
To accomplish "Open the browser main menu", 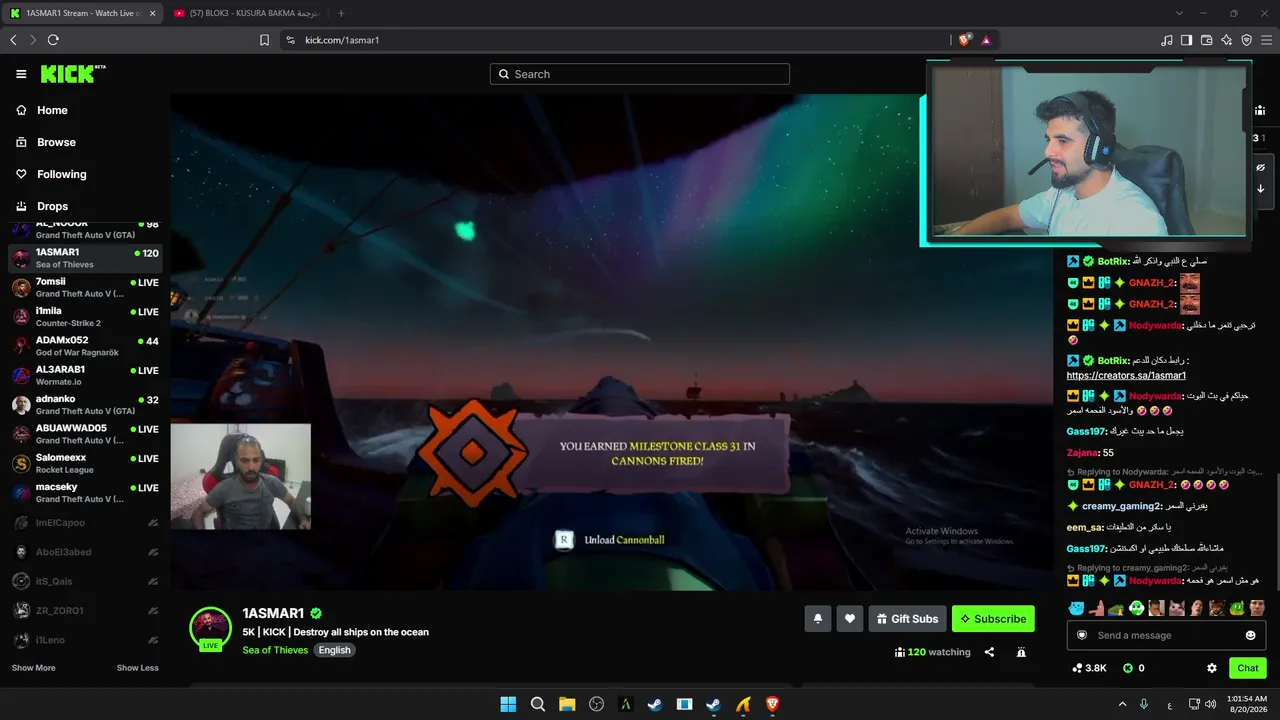I will [1266, 40].
